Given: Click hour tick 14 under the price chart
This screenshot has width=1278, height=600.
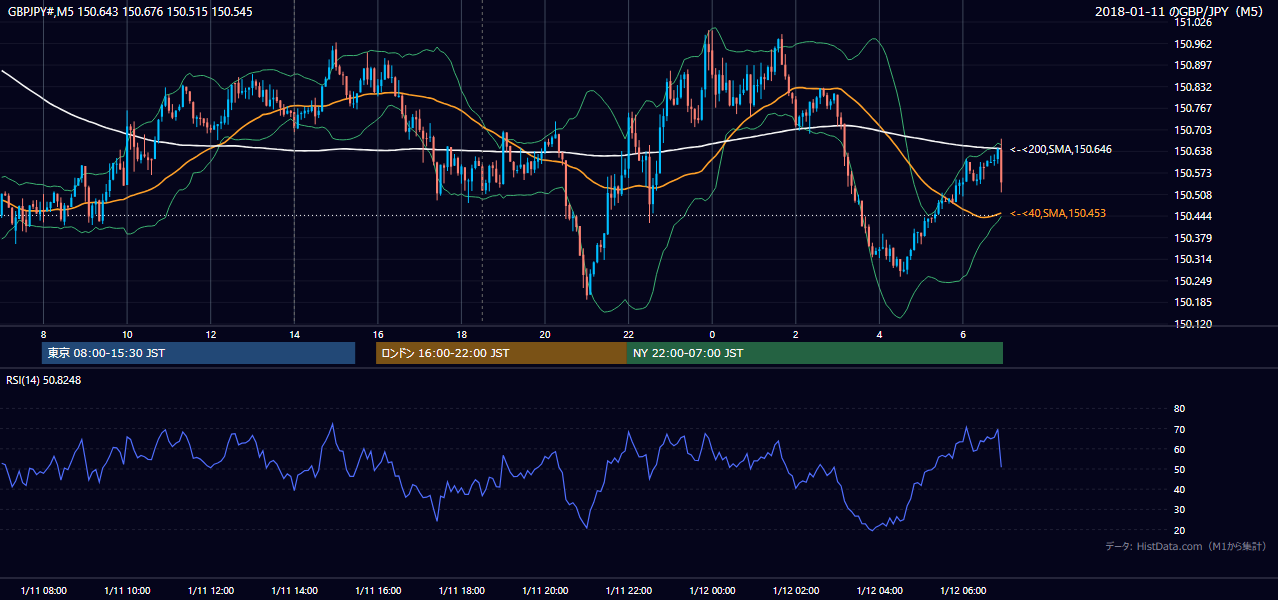Looking at the screenshot, I should click(x=294, y=334).
